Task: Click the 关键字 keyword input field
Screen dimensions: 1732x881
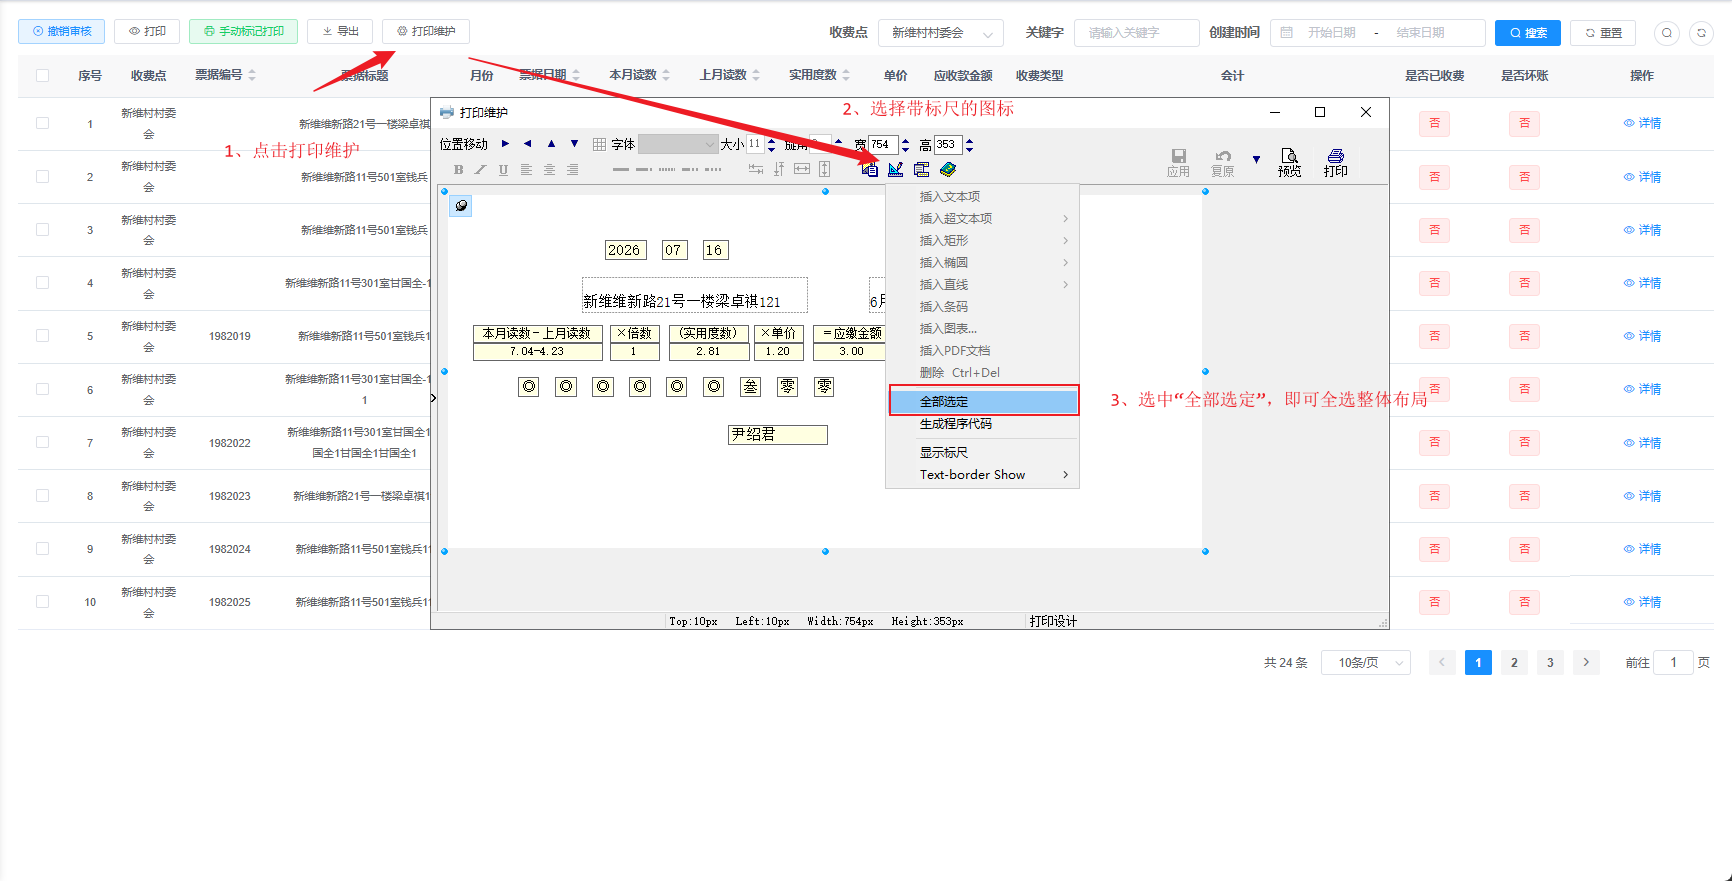Action: pos(1136,33)
